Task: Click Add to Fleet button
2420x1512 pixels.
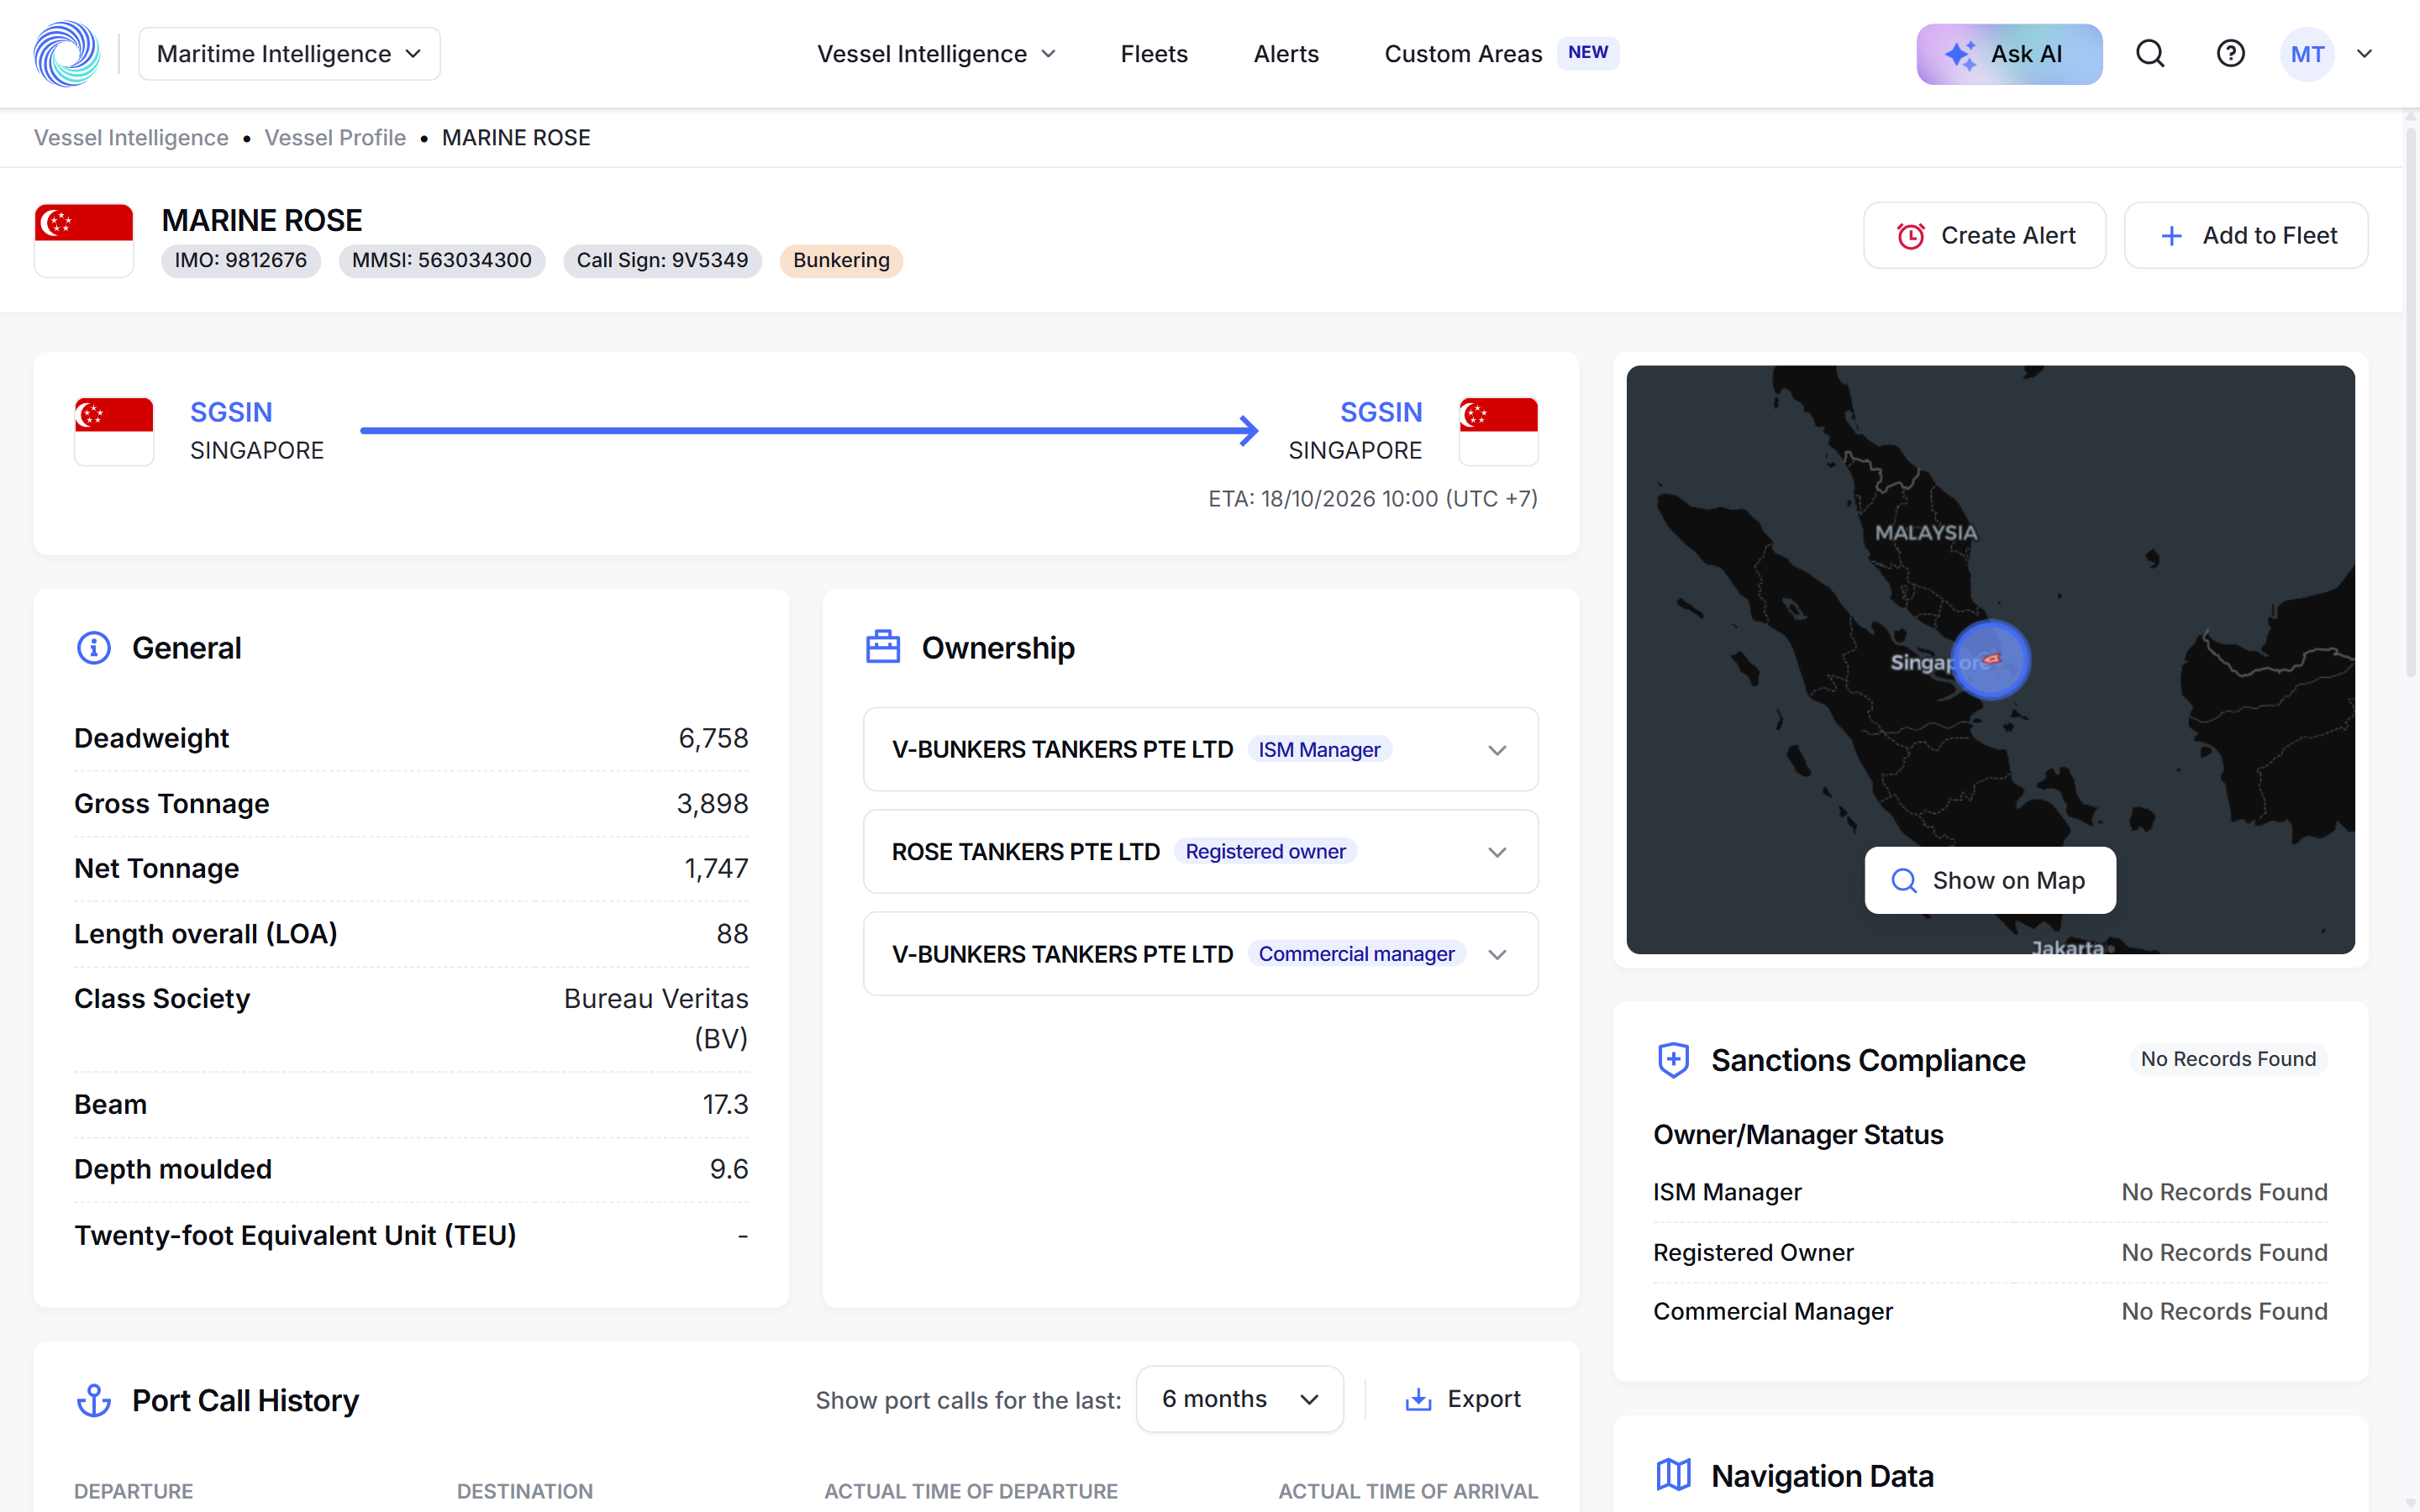Action: (2246, 235)
